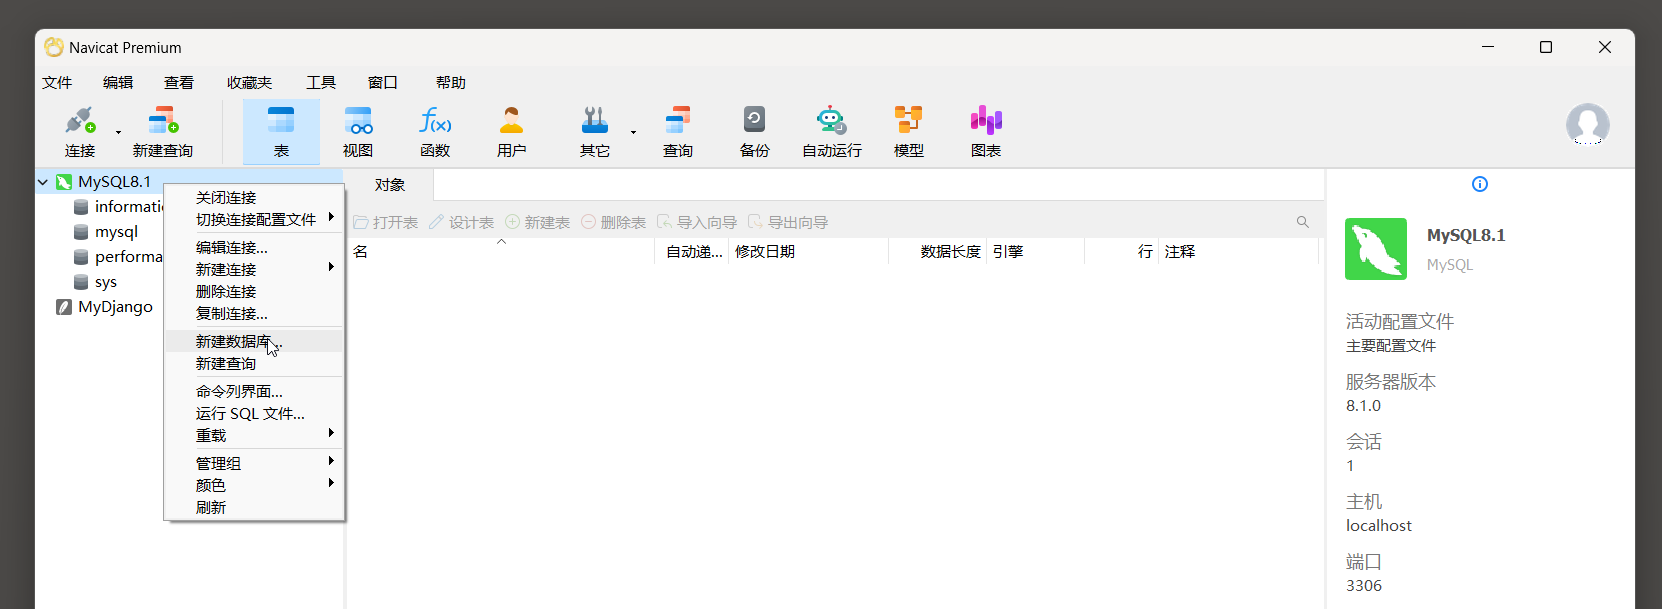Open the 查看 menu
The width and height of the screenshot is (1662, 609).
(179, 83)
